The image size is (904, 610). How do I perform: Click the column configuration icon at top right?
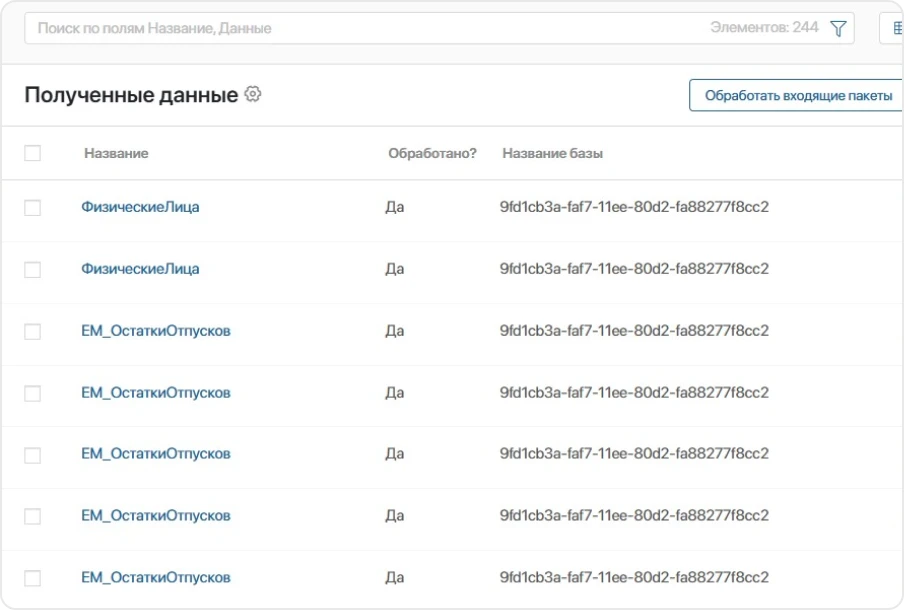pyautogui.click(x=895, y=27)
